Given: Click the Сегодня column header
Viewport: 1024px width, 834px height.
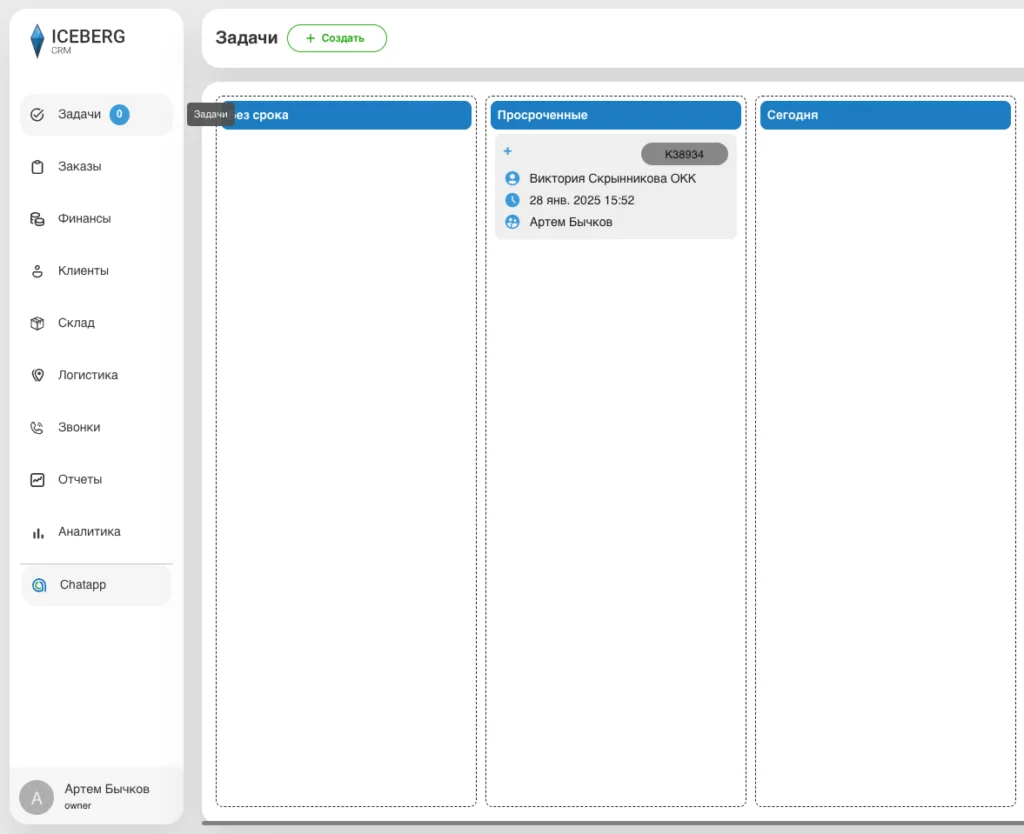Looking at the screenshot, I should 884,115.
